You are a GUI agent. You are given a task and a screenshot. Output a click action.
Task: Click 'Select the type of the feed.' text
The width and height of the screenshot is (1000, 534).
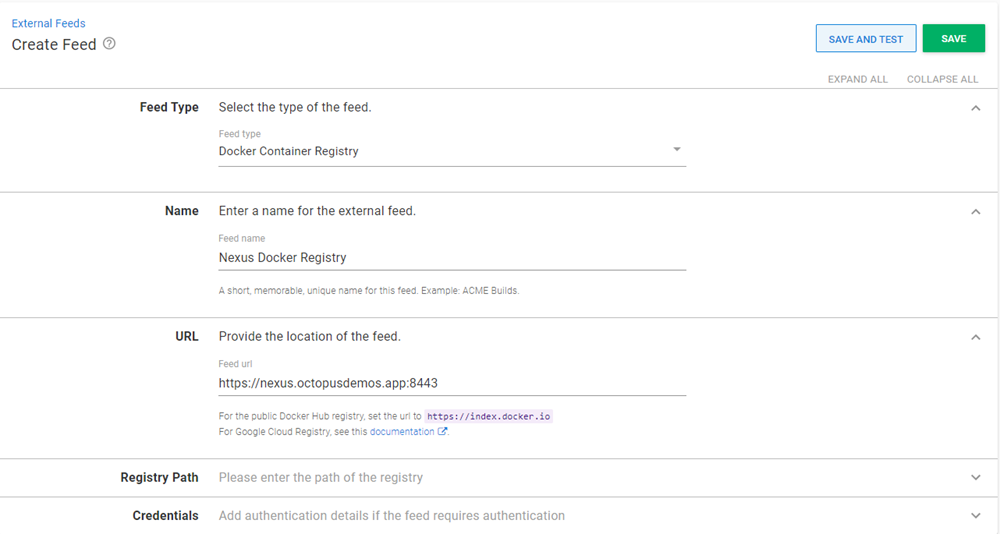coord(295,107)
